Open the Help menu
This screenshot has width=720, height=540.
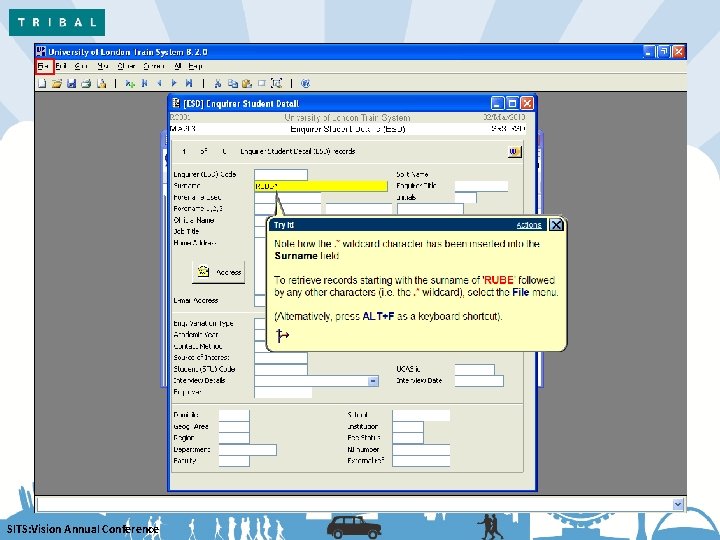pyautogui.click(x=195, y=67)
